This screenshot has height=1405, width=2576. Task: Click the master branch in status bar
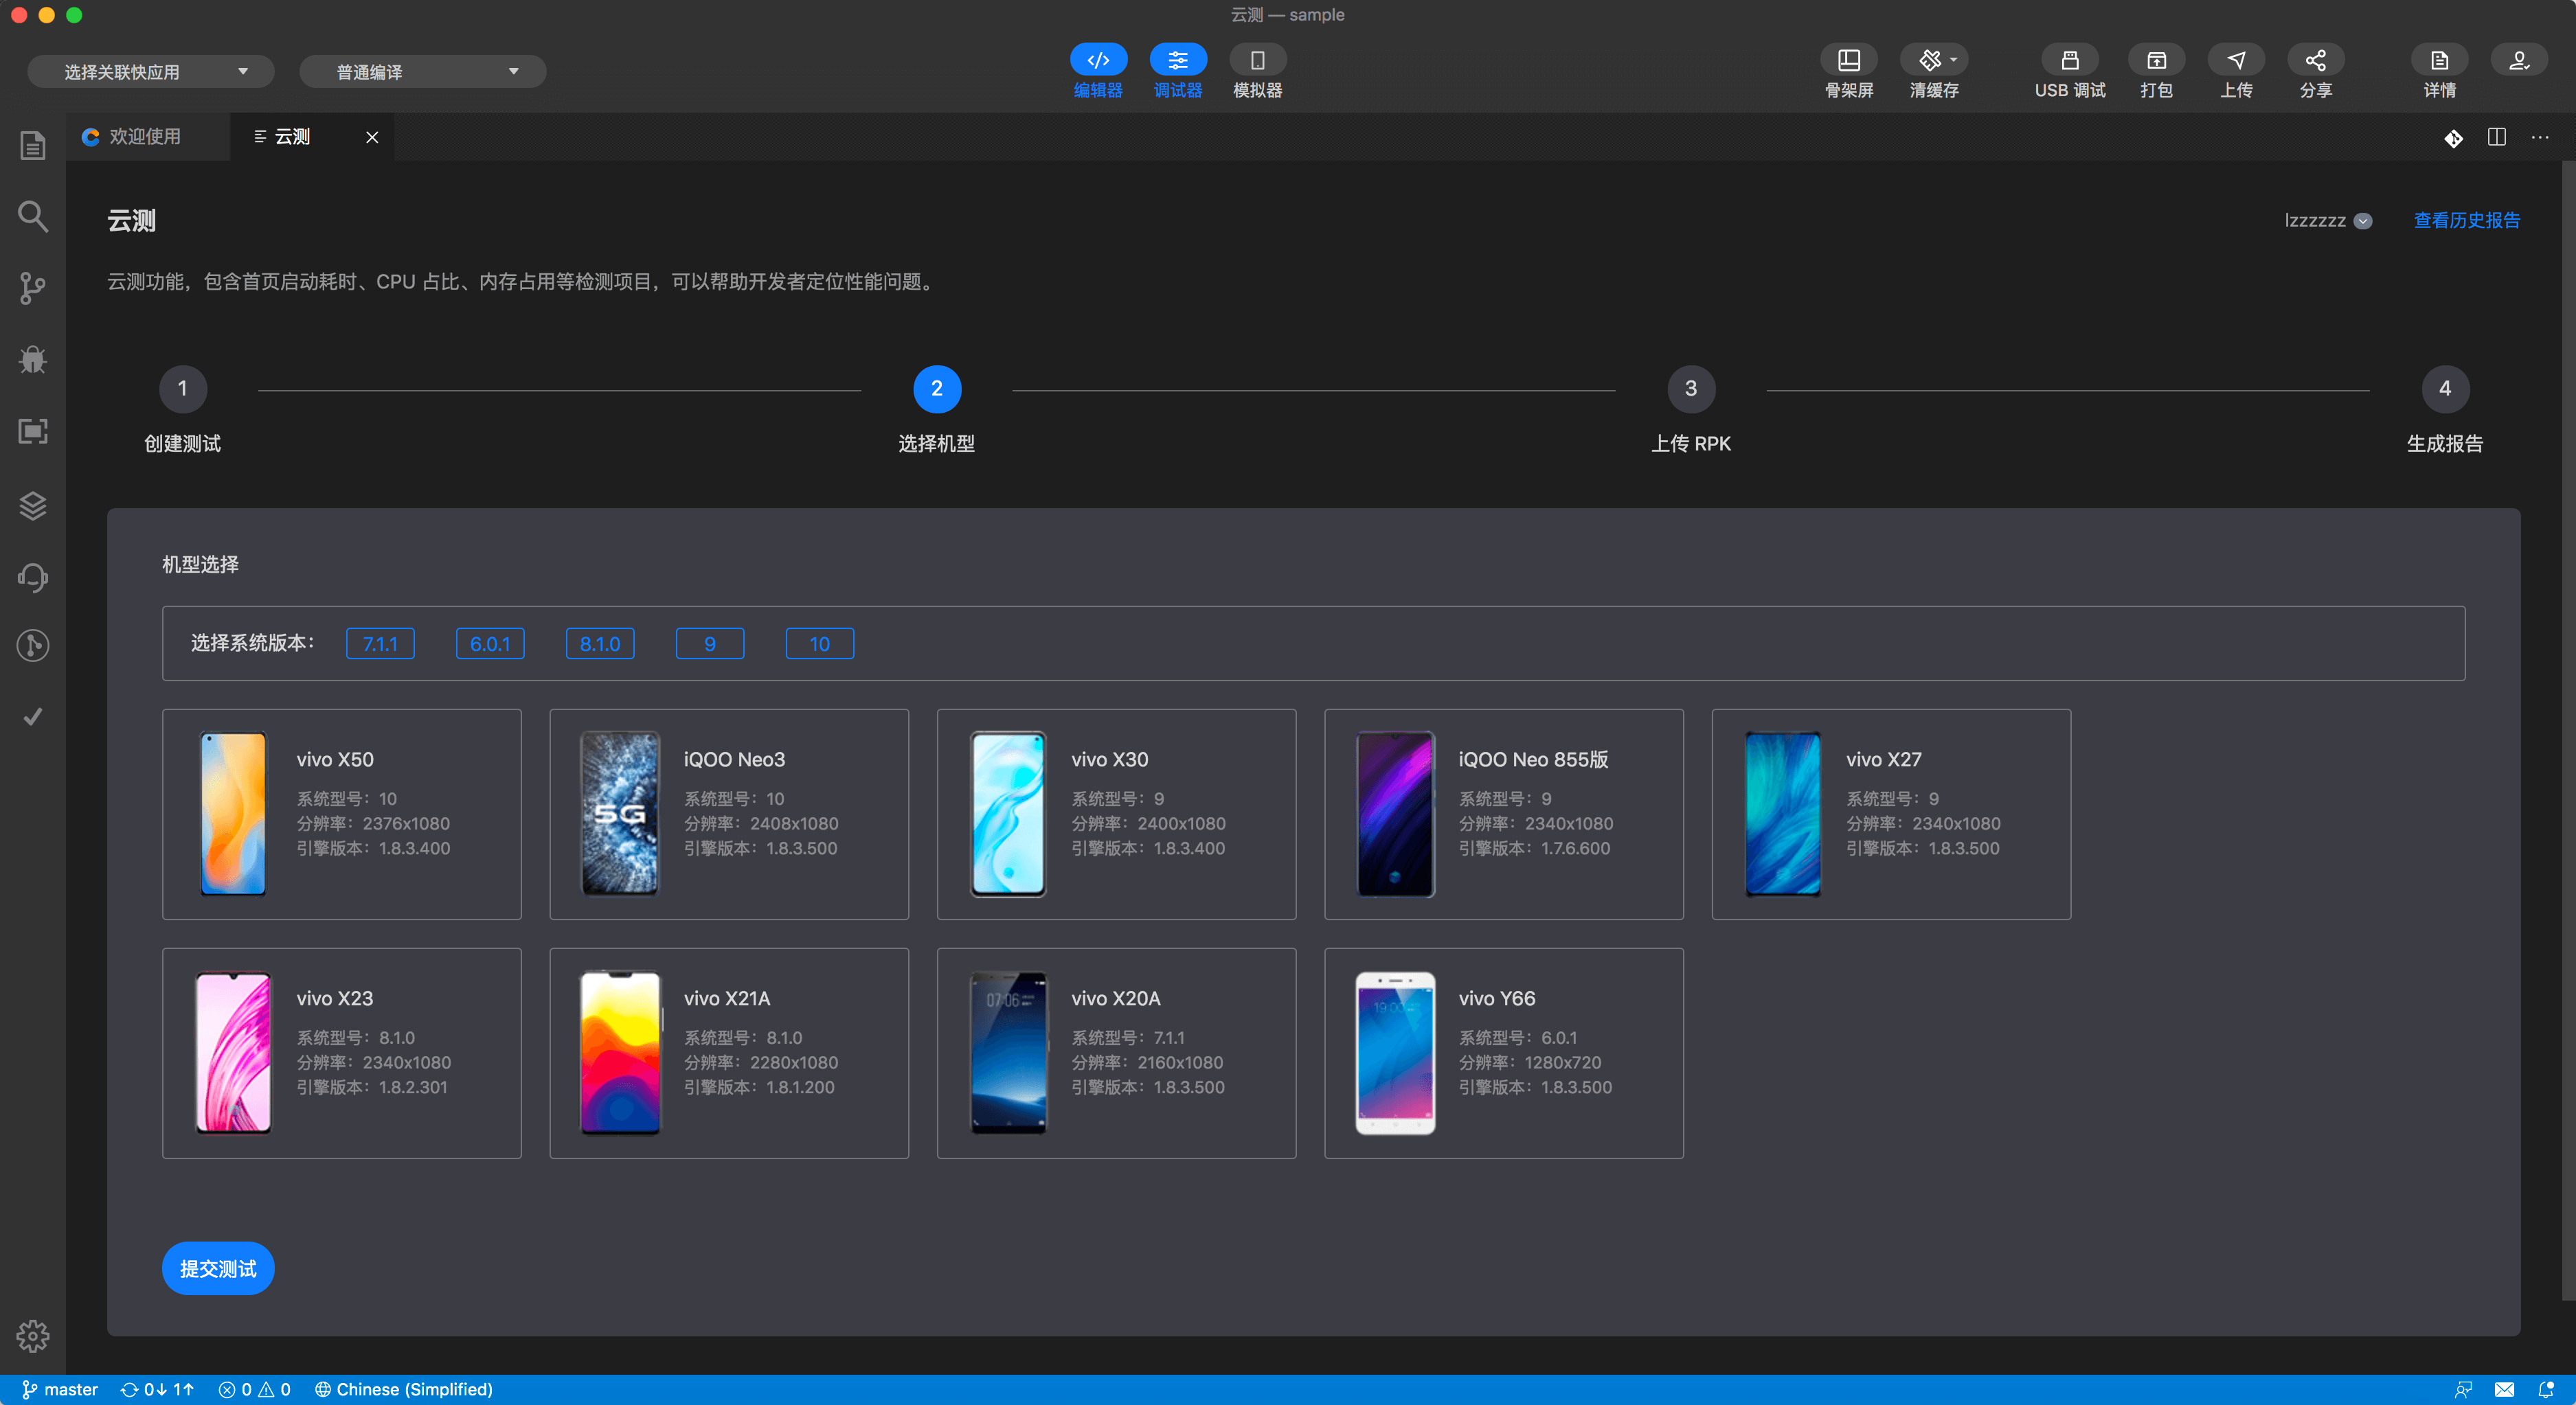coord(60,1389)
